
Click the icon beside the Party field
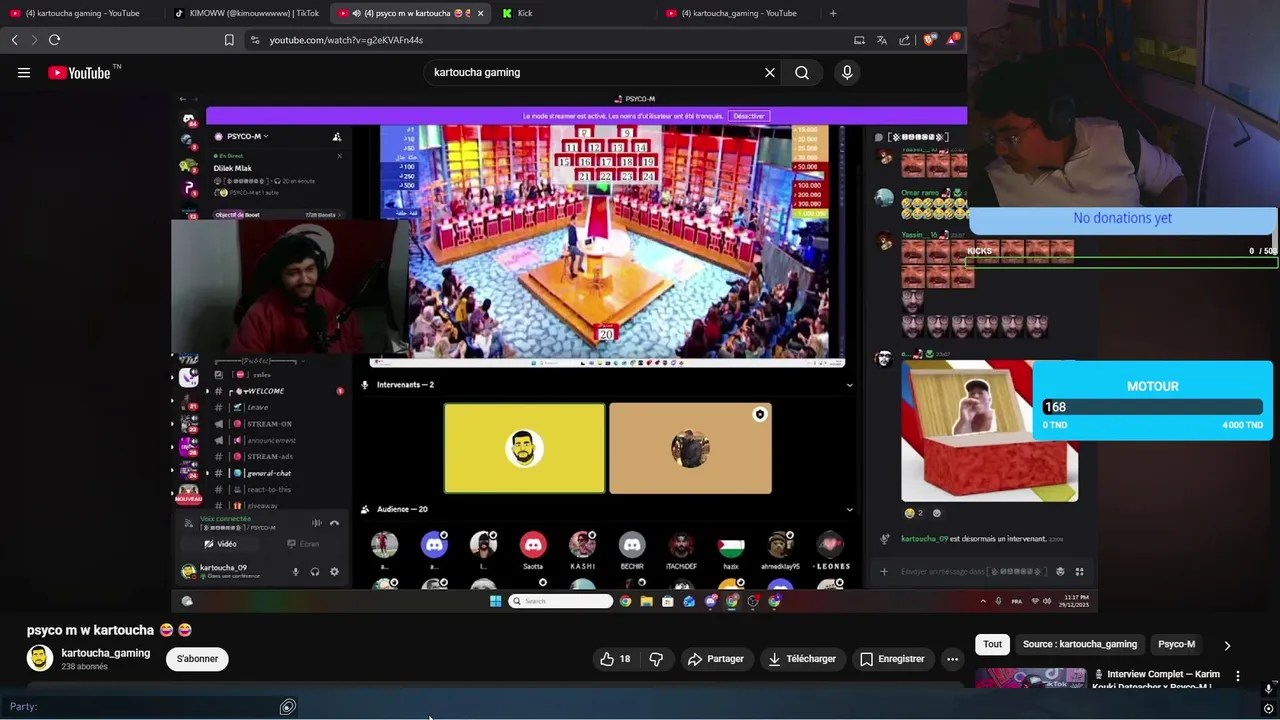click(x=288, y=707)
